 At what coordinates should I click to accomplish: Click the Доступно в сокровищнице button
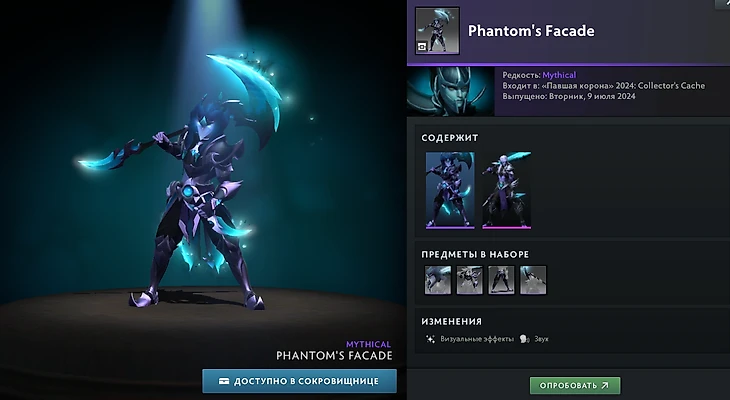(x=299, y=381)
